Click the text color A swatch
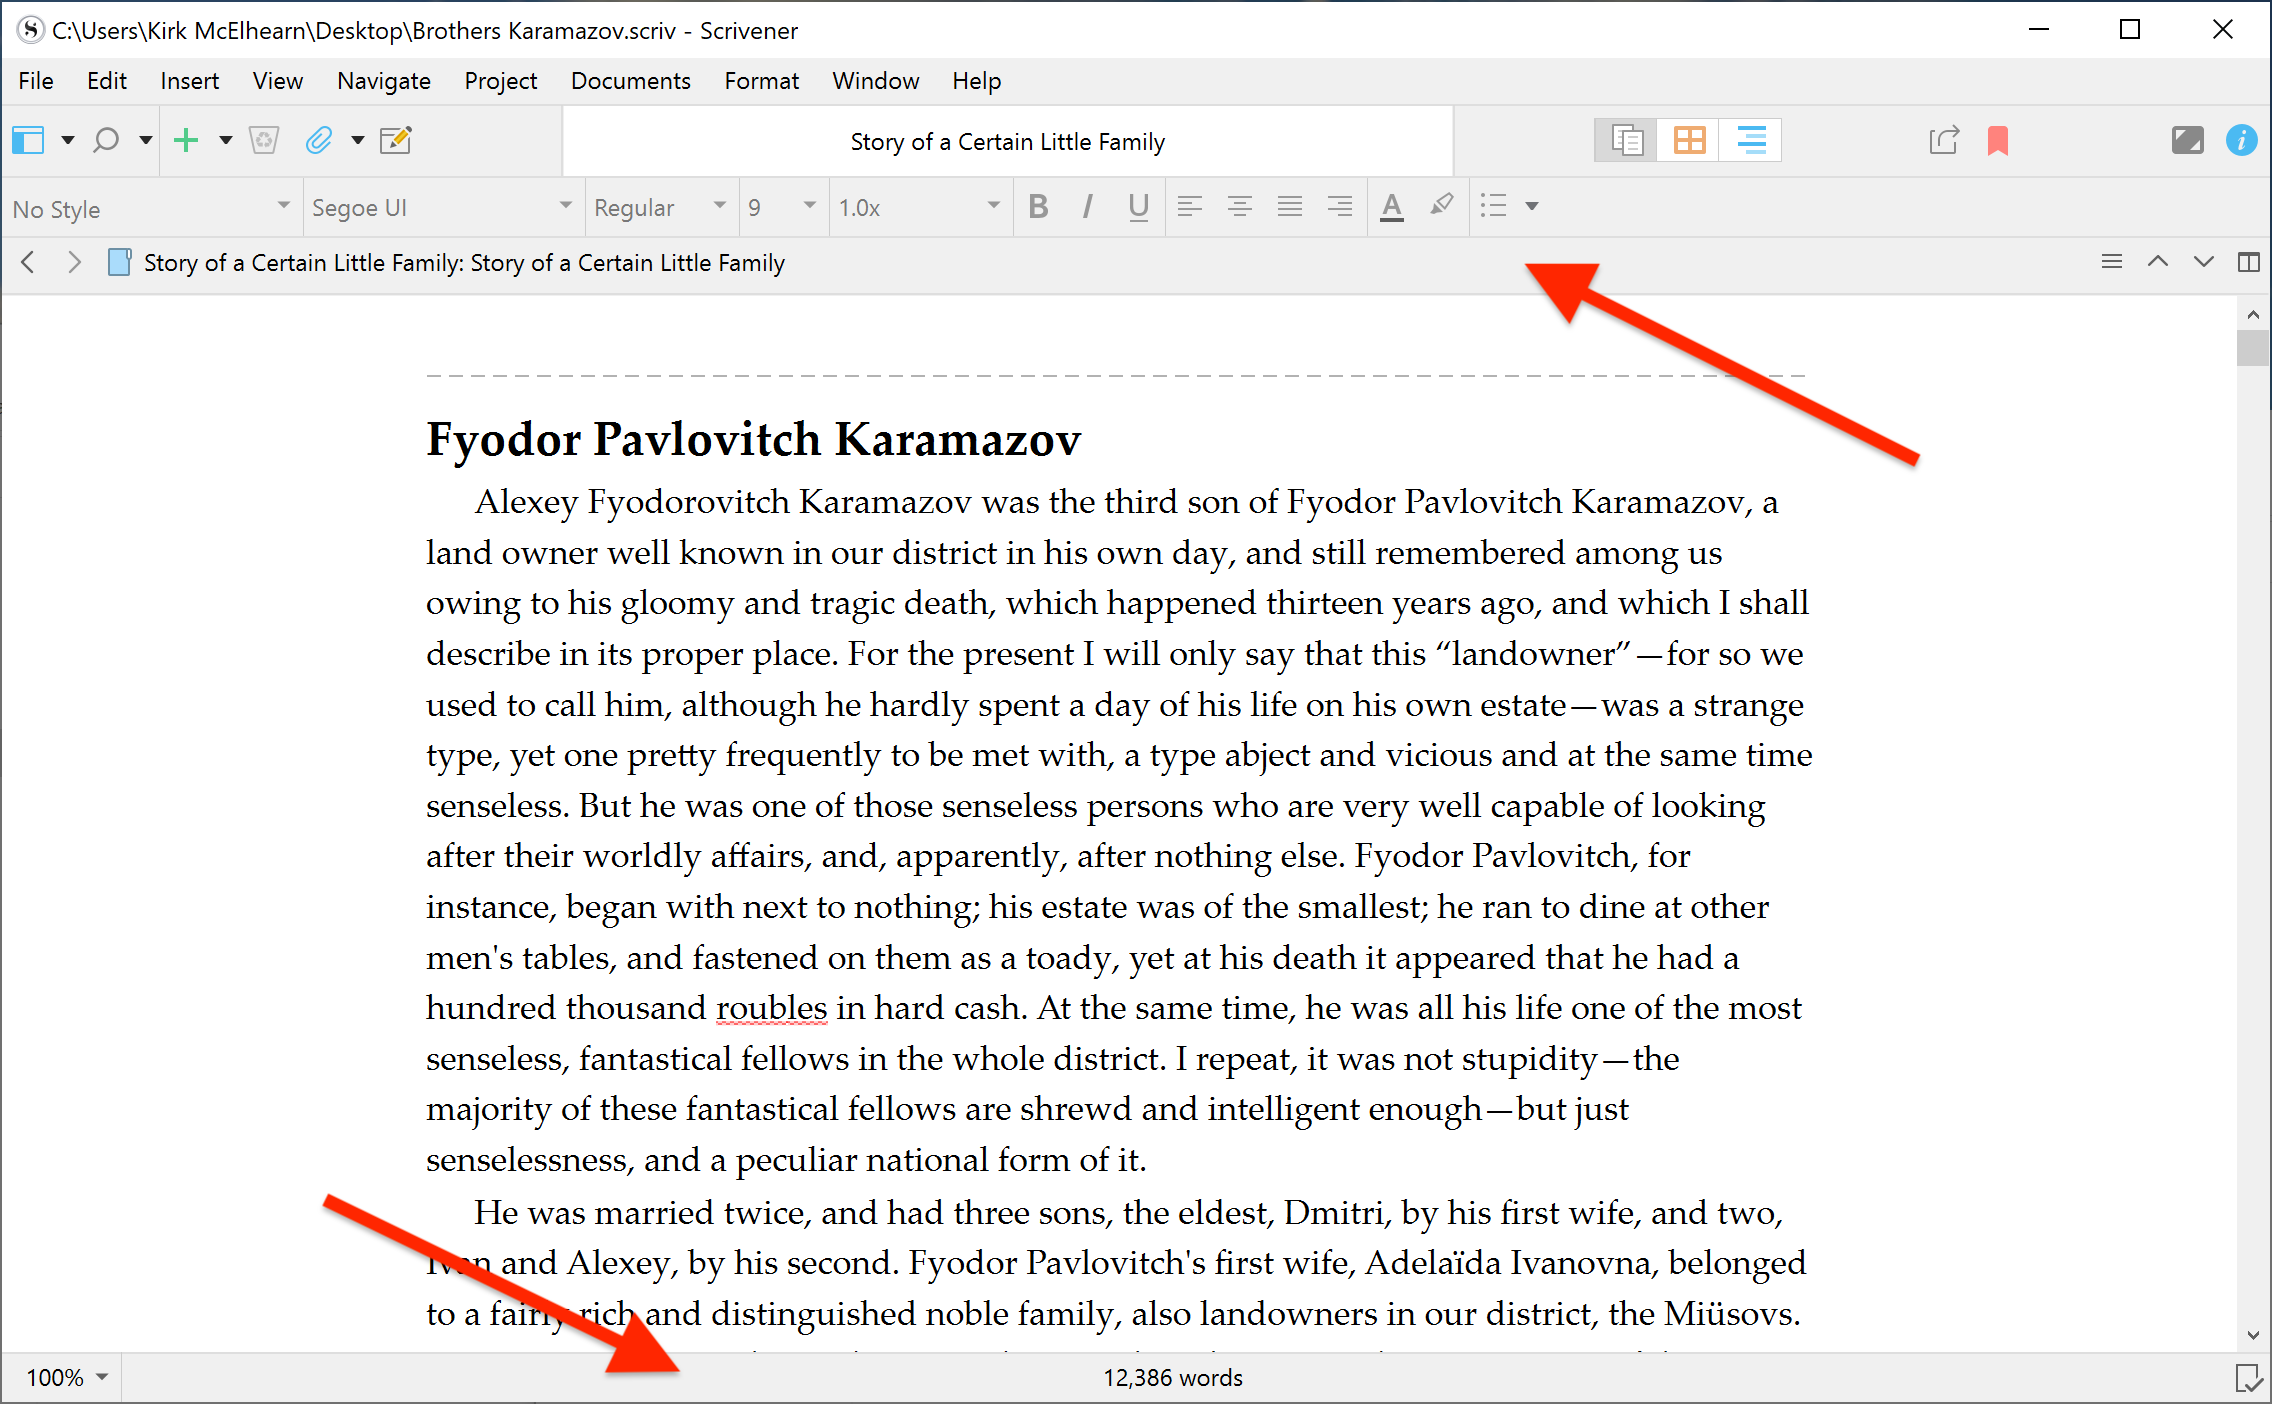Image resolution: width=2272 pixels, height=1404 pixels. [x=1391, y=207]
